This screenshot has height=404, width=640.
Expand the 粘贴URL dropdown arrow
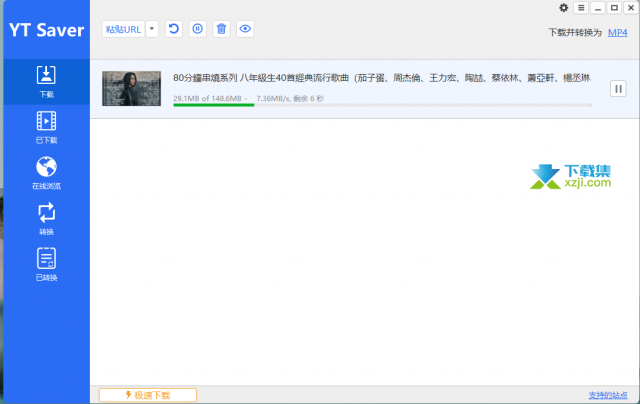[x=152, y=29]
